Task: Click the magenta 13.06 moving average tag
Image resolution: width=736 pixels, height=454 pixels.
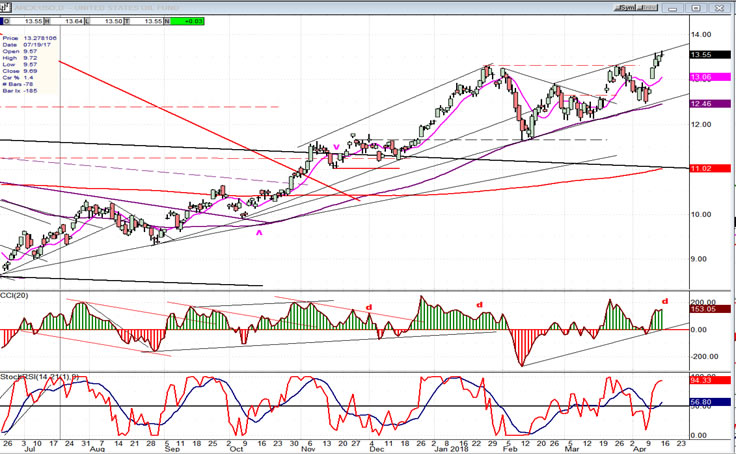Action: point(712,77)
